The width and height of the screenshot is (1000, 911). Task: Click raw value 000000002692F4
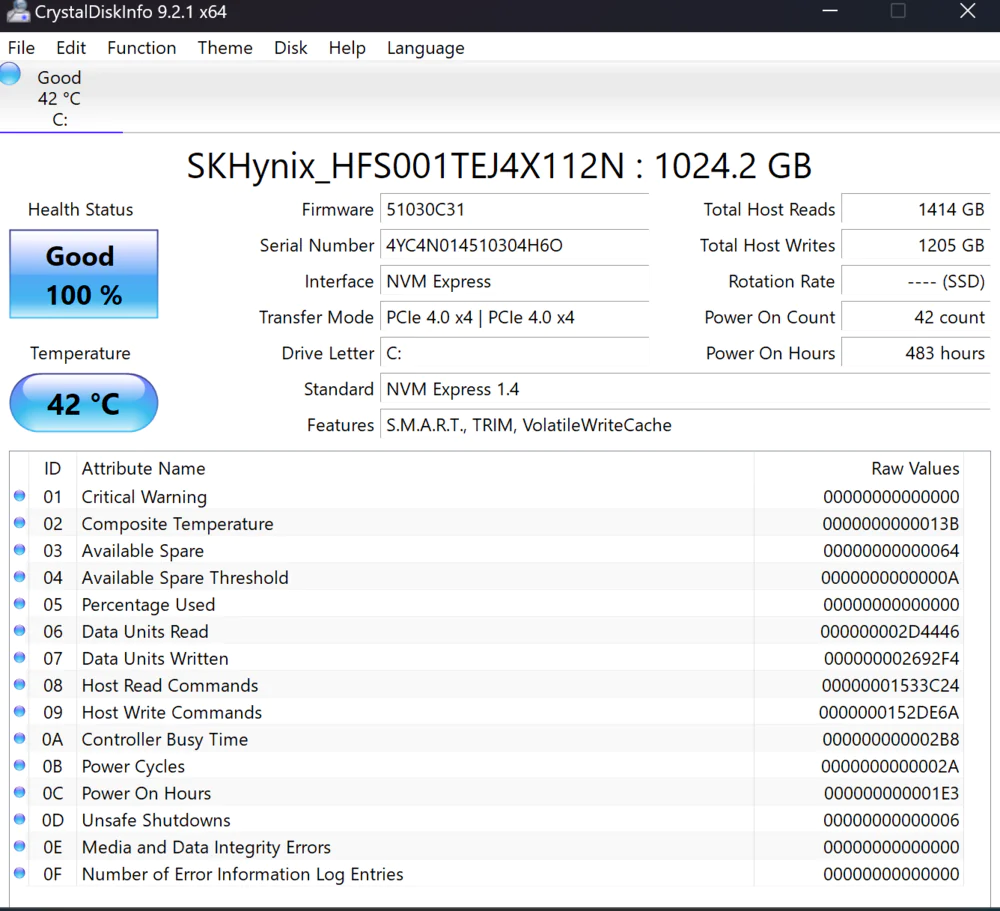pyautogui.click(x=892, y=658)
